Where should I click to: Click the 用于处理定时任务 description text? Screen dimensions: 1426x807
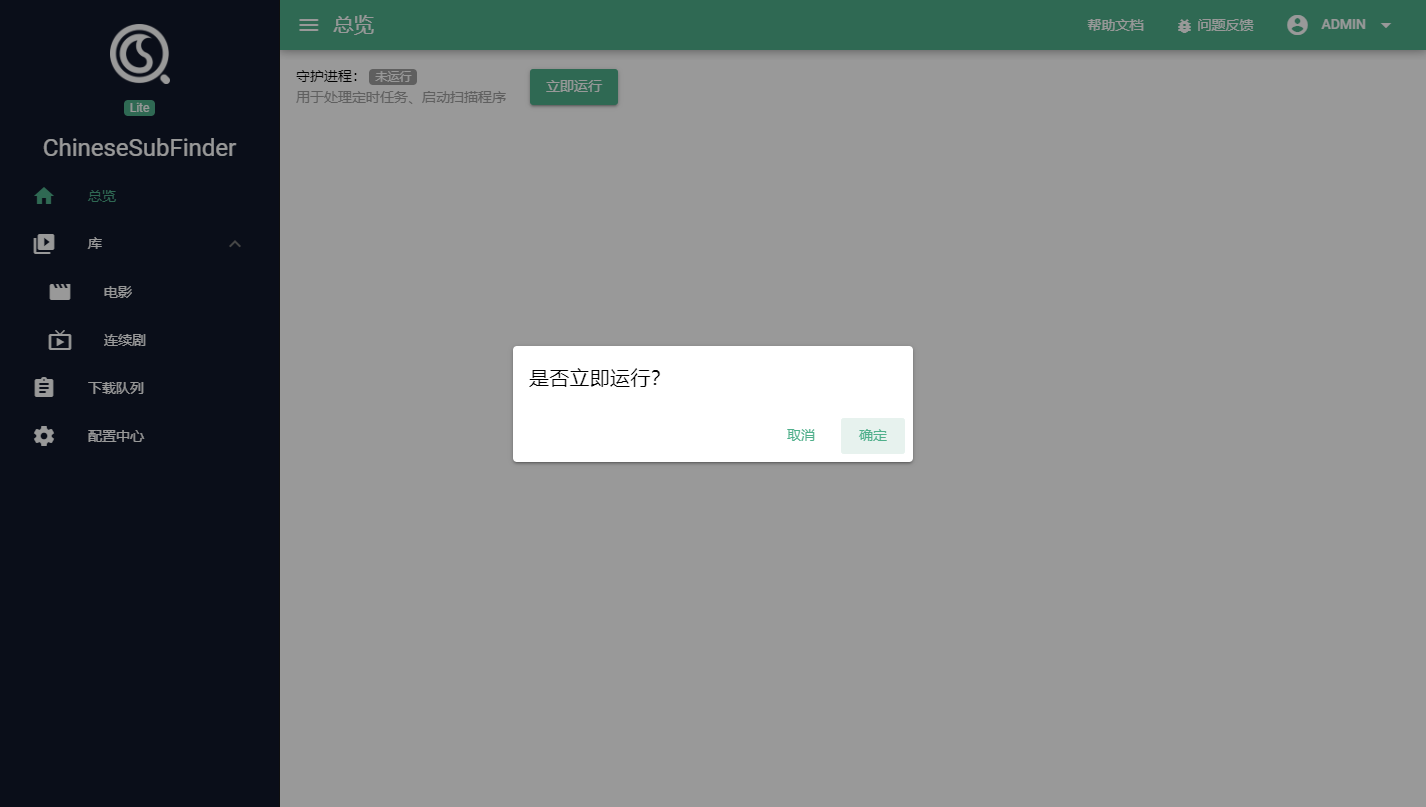click(x=401, y=98)
